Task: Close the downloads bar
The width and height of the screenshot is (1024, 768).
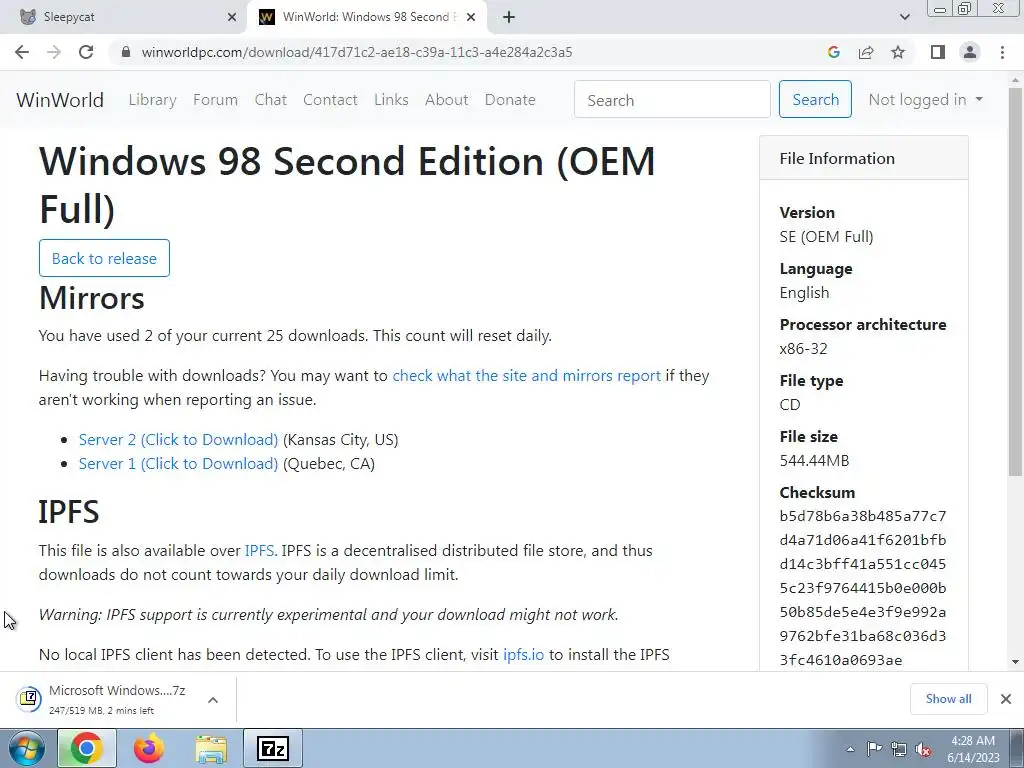Action: coord(1006,699)
